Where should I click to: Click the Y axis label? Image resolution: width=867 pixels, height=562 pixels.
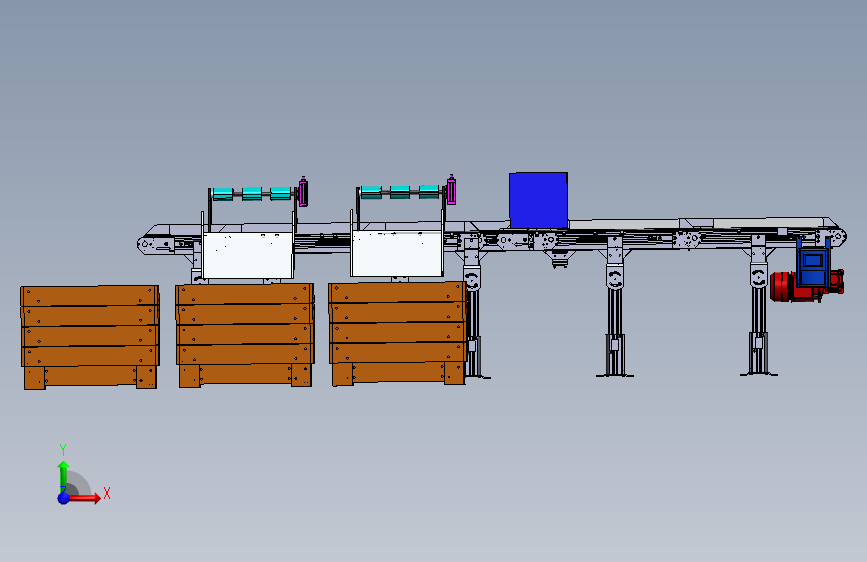63,449
